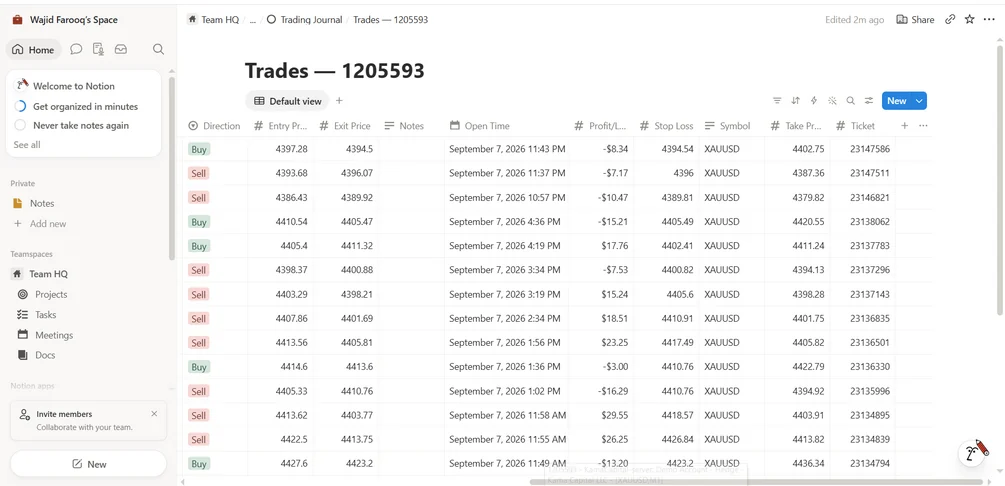
Task: Open the Entry Price column header menu
Action: 281,126
